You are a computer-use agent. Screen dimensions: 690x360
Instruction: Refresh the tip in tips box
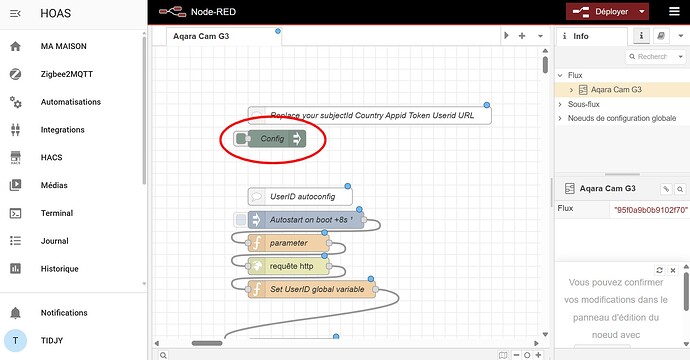[659, 270]
